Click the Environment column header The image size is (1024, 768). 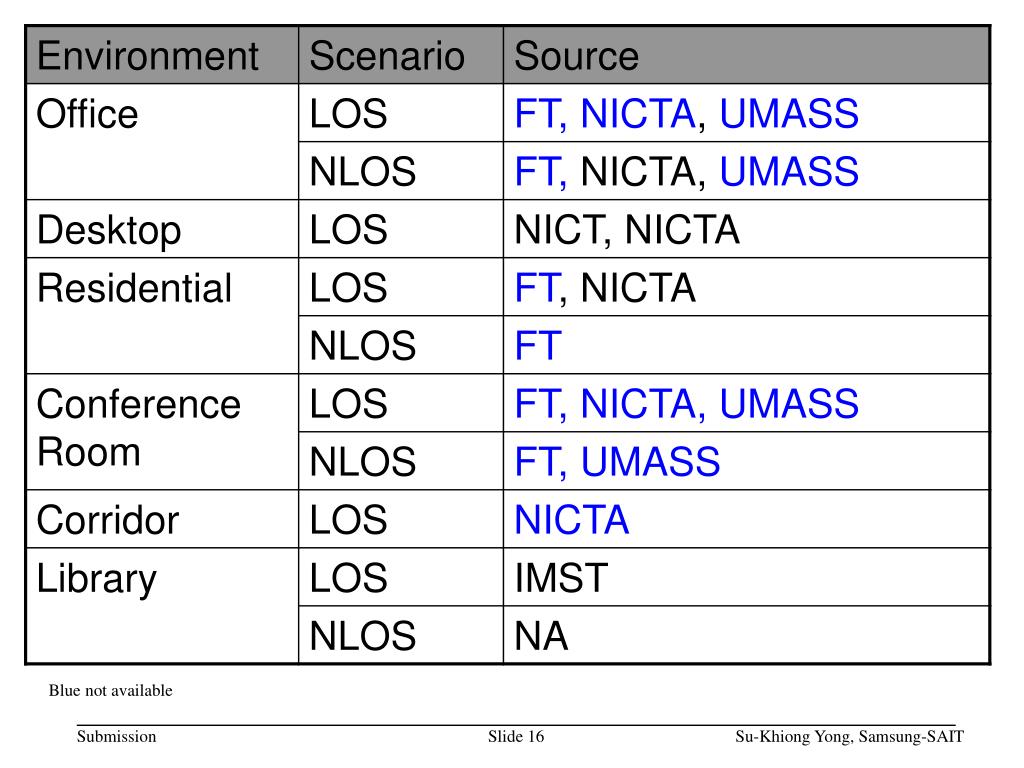162,56
